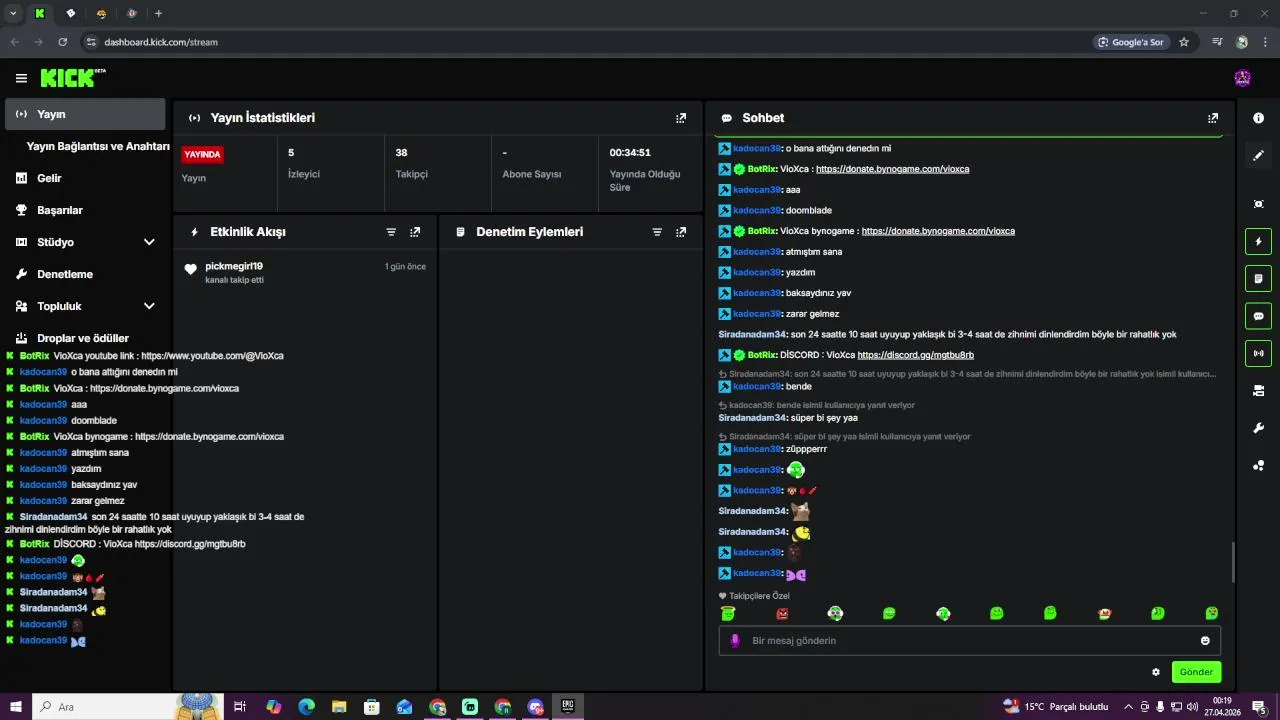The height and width of the screenshot is (720, 1280).
Task: Open the wrench tools icon in the right sidebar
Action: pyautogui.click(x=1258, y=428)
